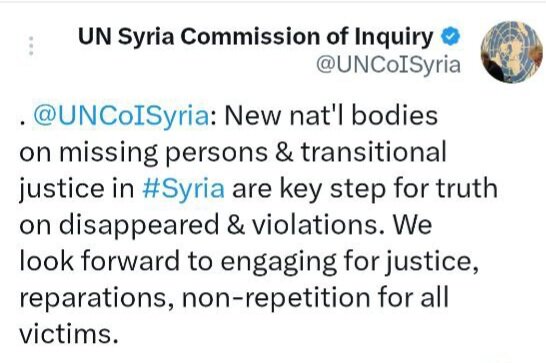
Task: Click the phrase "look forward to engaging"
Action: (178, 262)
